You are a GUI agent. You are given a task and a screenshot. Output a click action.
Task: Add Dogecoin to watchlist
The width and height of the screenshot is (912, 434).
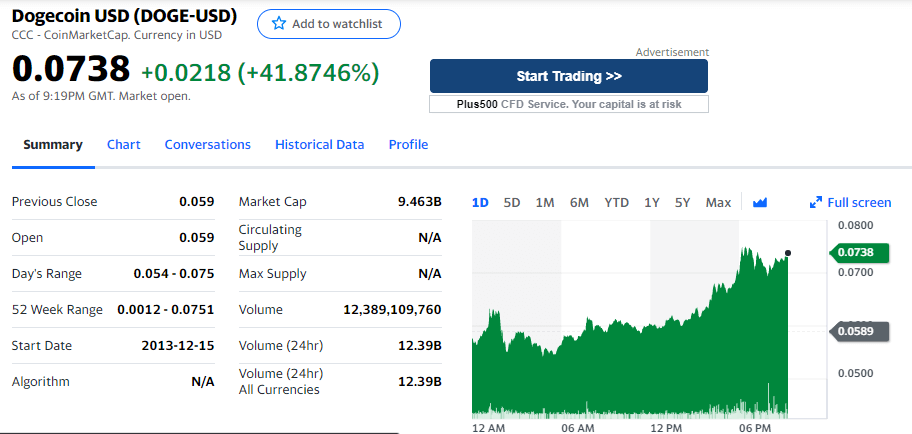329,24
